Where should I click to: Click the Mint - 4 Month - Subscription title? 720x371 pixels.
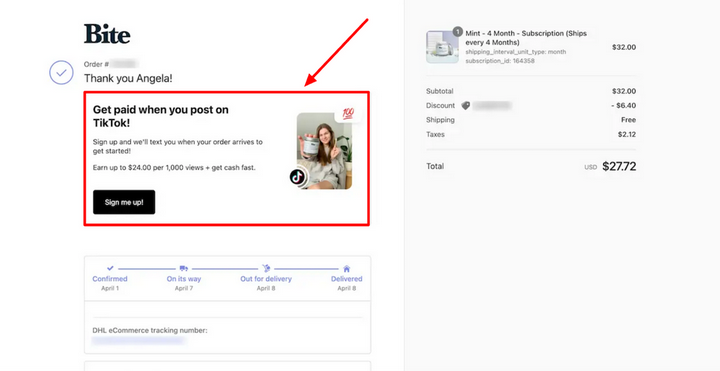(526, 38)
